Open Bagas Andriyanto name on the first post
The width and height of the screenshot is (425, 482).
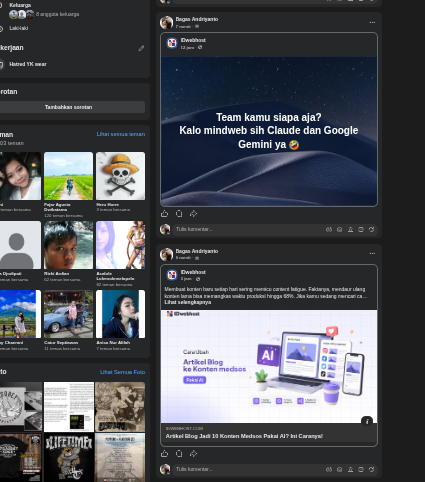[x=197, y=19]
